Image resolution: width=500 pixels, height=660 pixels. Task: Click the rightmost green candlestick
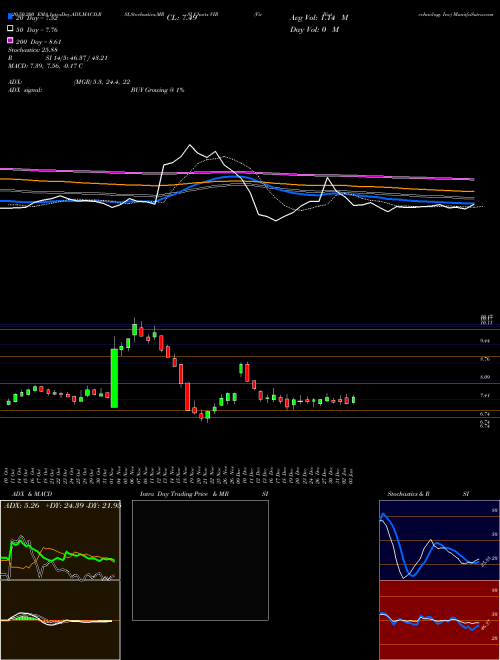[354, 399]
